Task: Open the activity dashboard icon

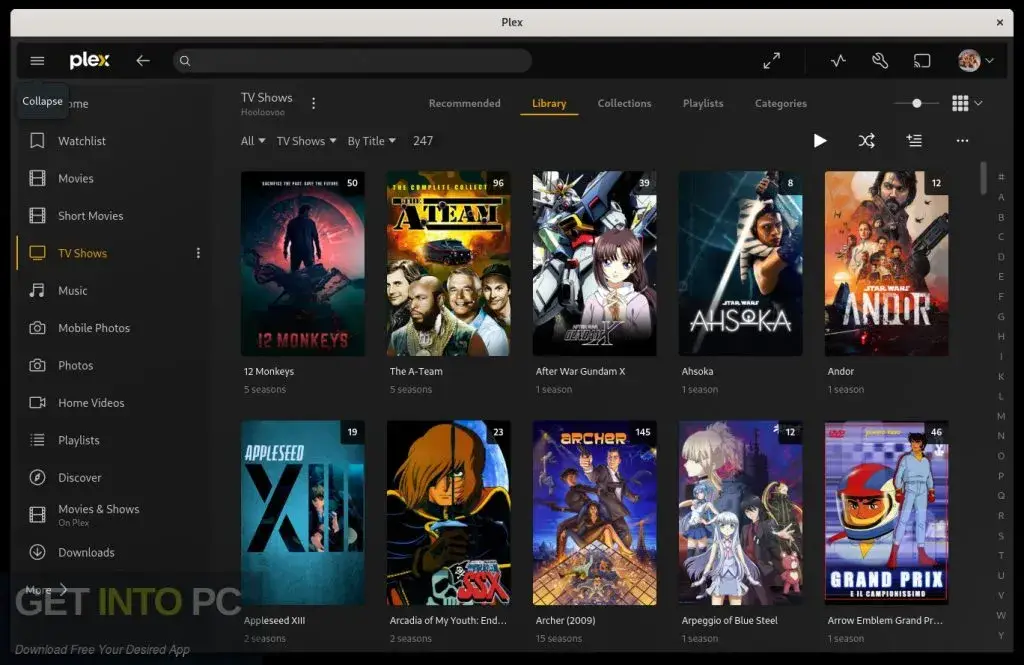Action: pyautogui.click(x=837, y=60)
